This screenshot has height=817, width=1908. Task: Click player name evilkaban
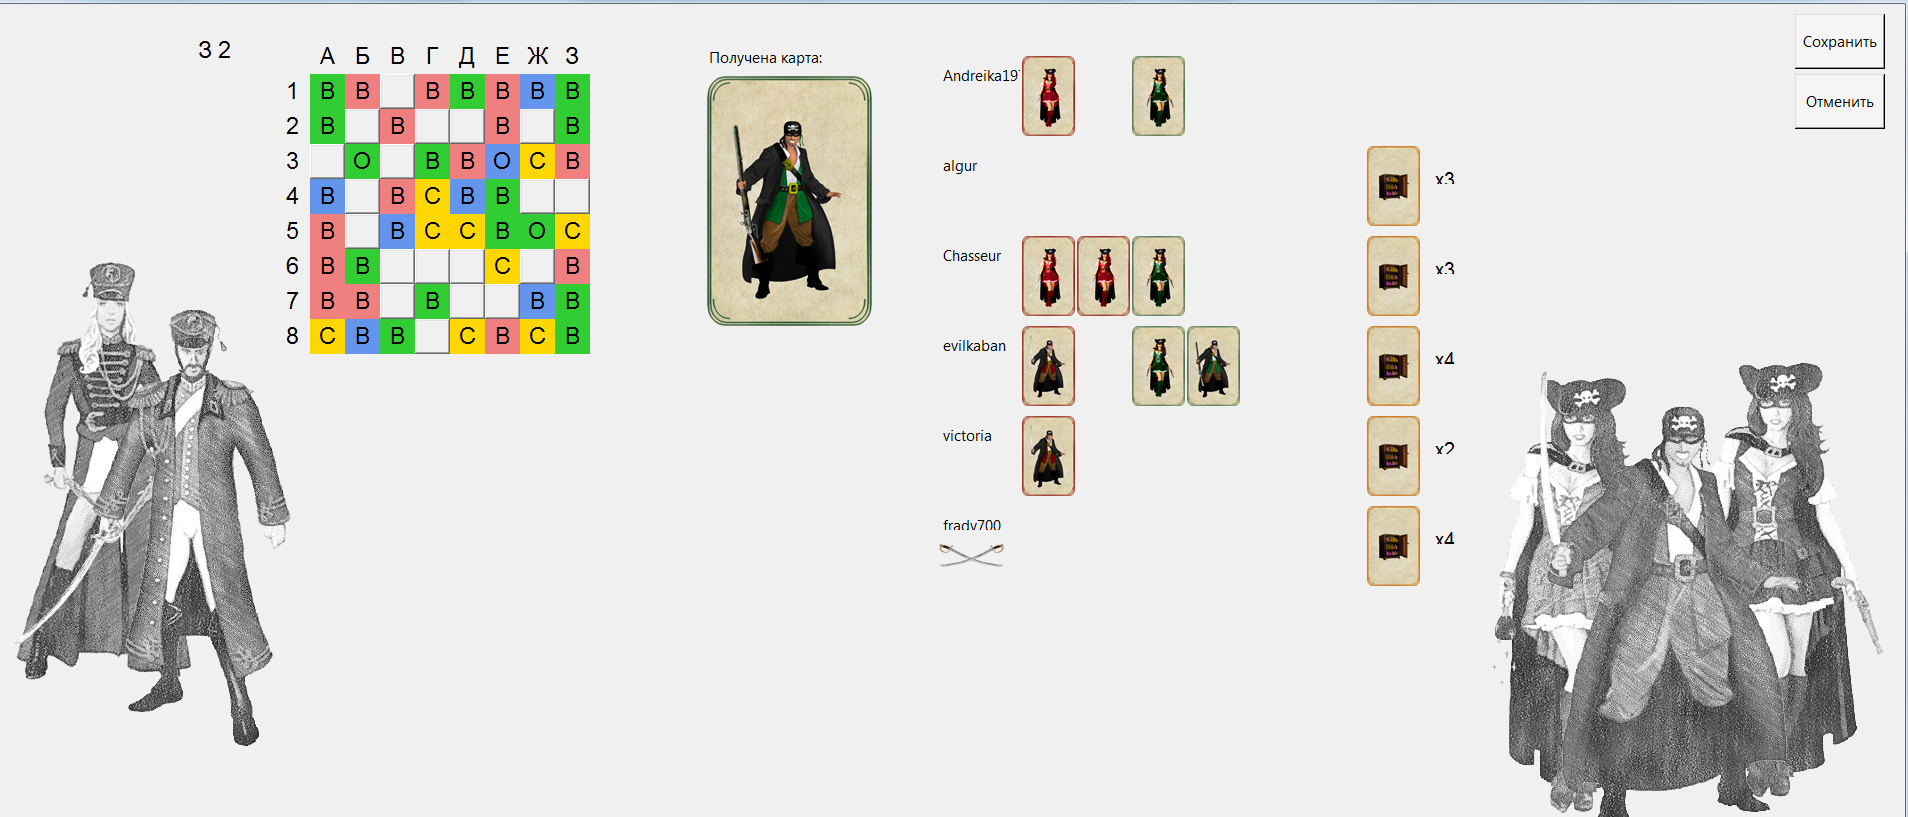974,346
